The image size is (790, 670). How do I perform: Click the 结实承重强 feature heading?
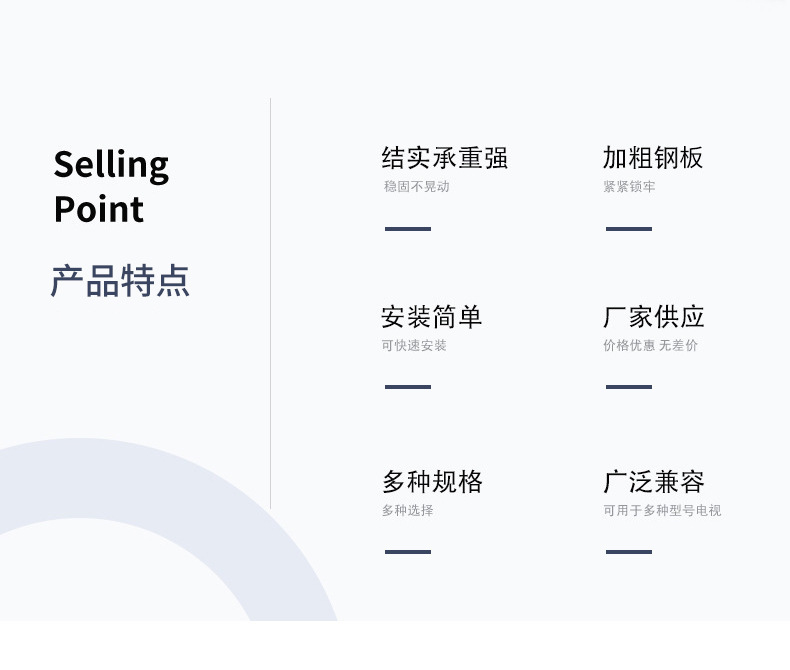[x=444, y=158]
